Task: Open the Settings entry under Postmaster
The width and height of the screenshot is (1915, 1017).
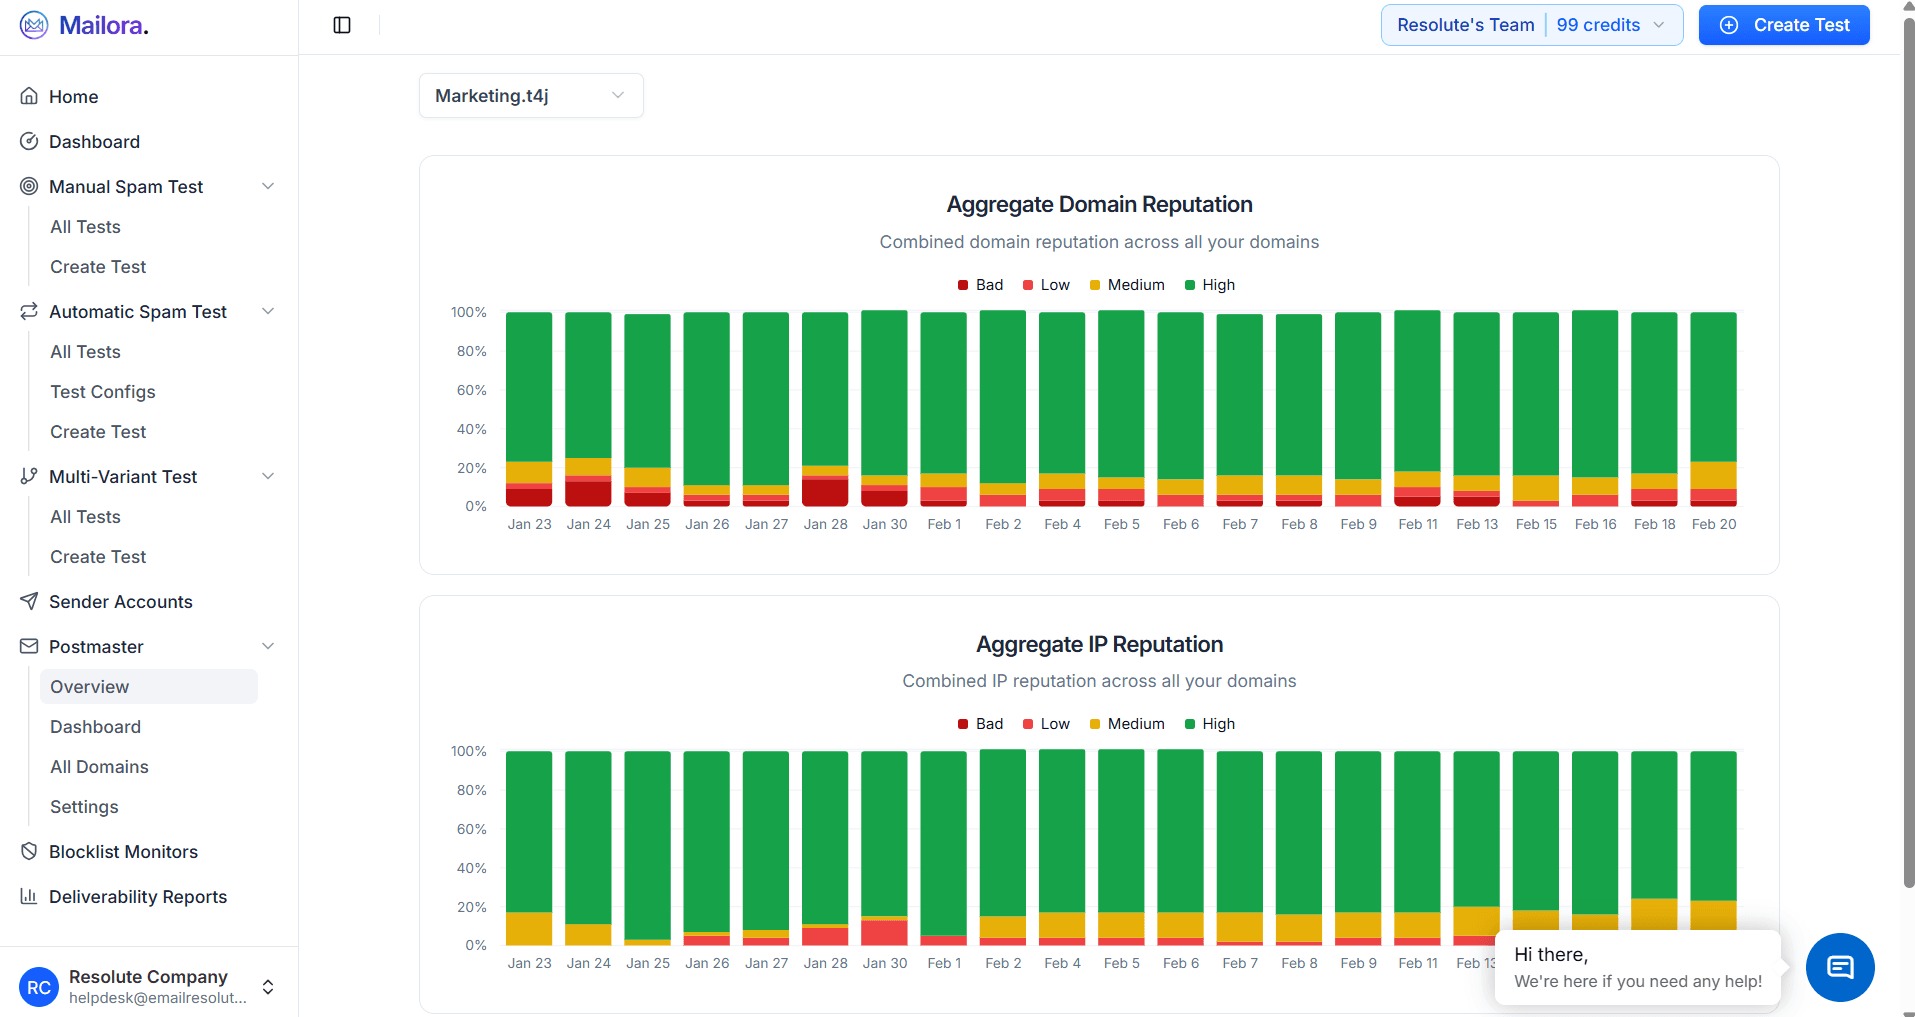Action: (x=83, y=806)
